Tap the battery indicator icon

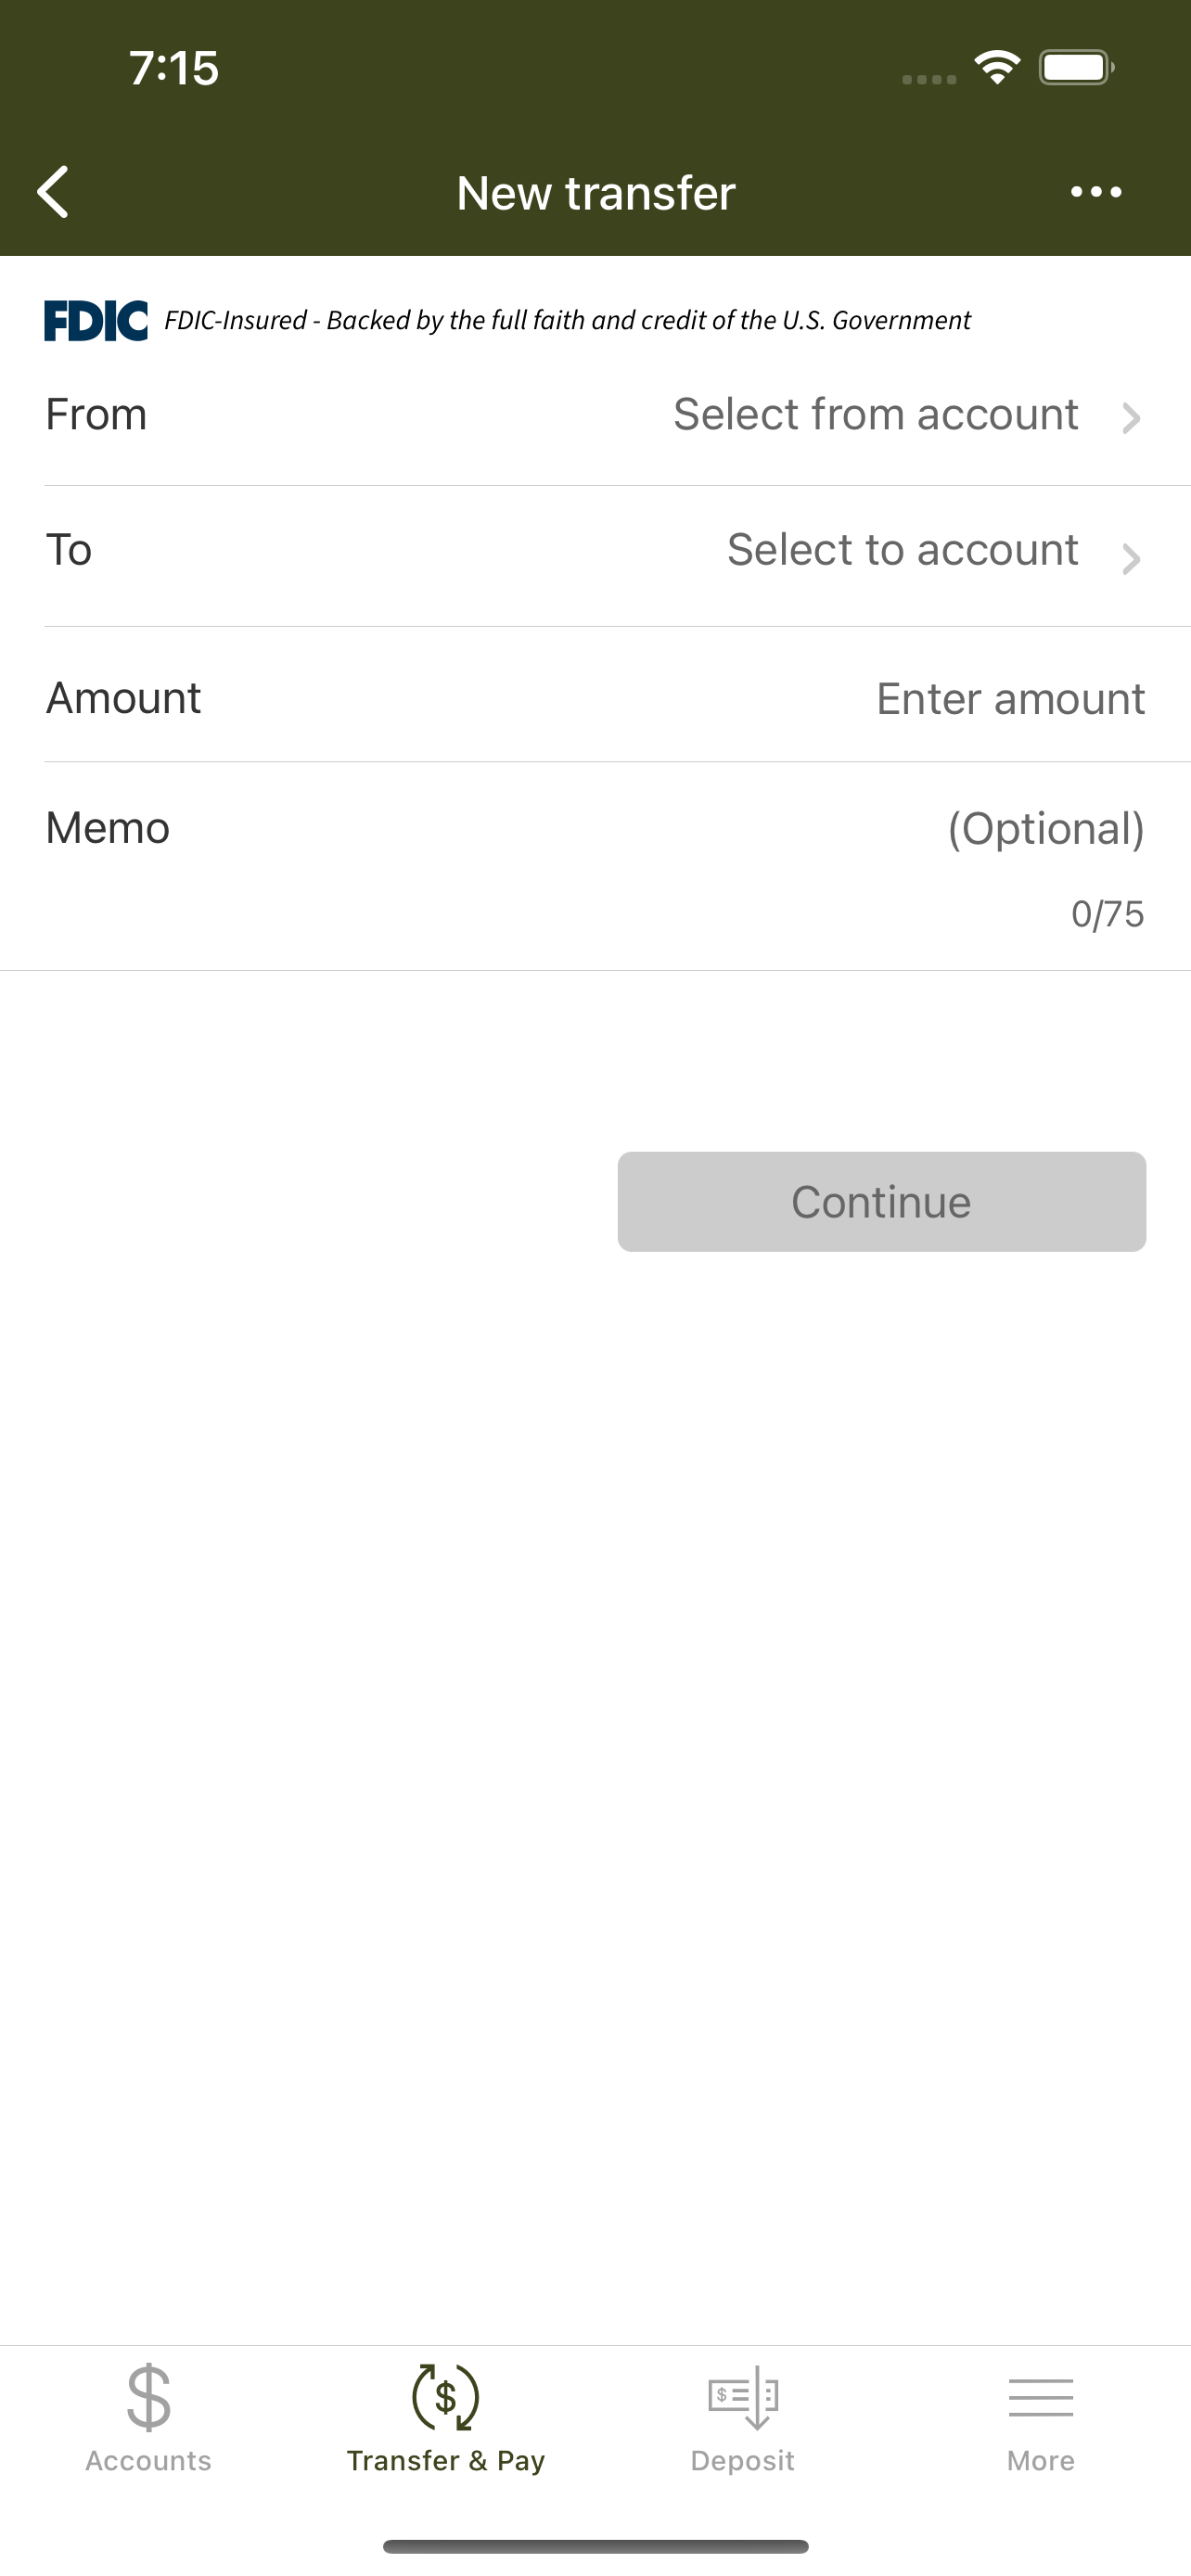[x=1077, y=68]
